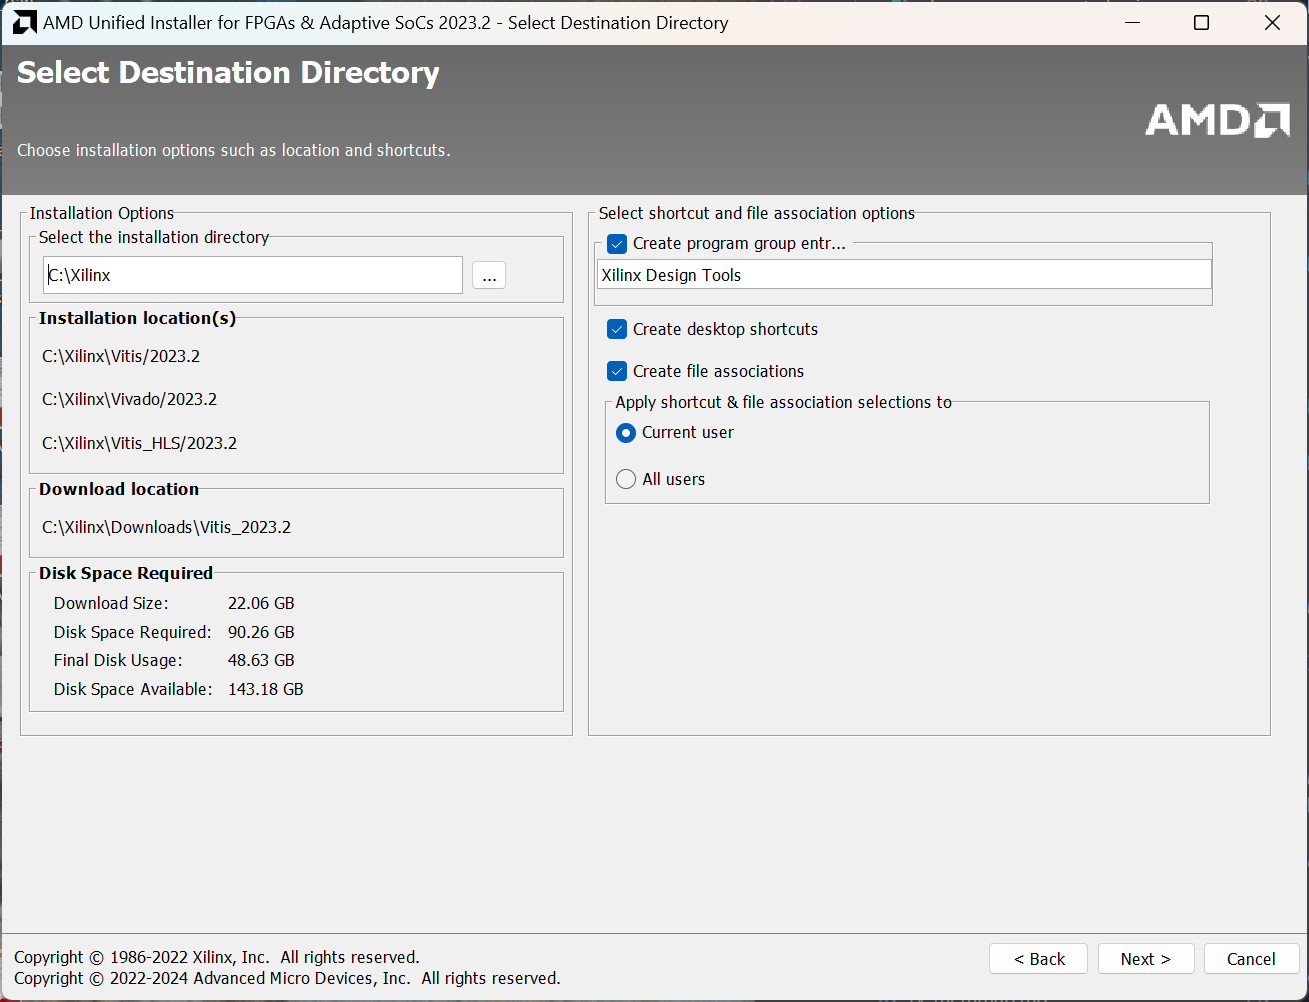Click the Vitis/2023.2 installation location path
This screenshot has height=1002, width=1309.
coord(121,357)
